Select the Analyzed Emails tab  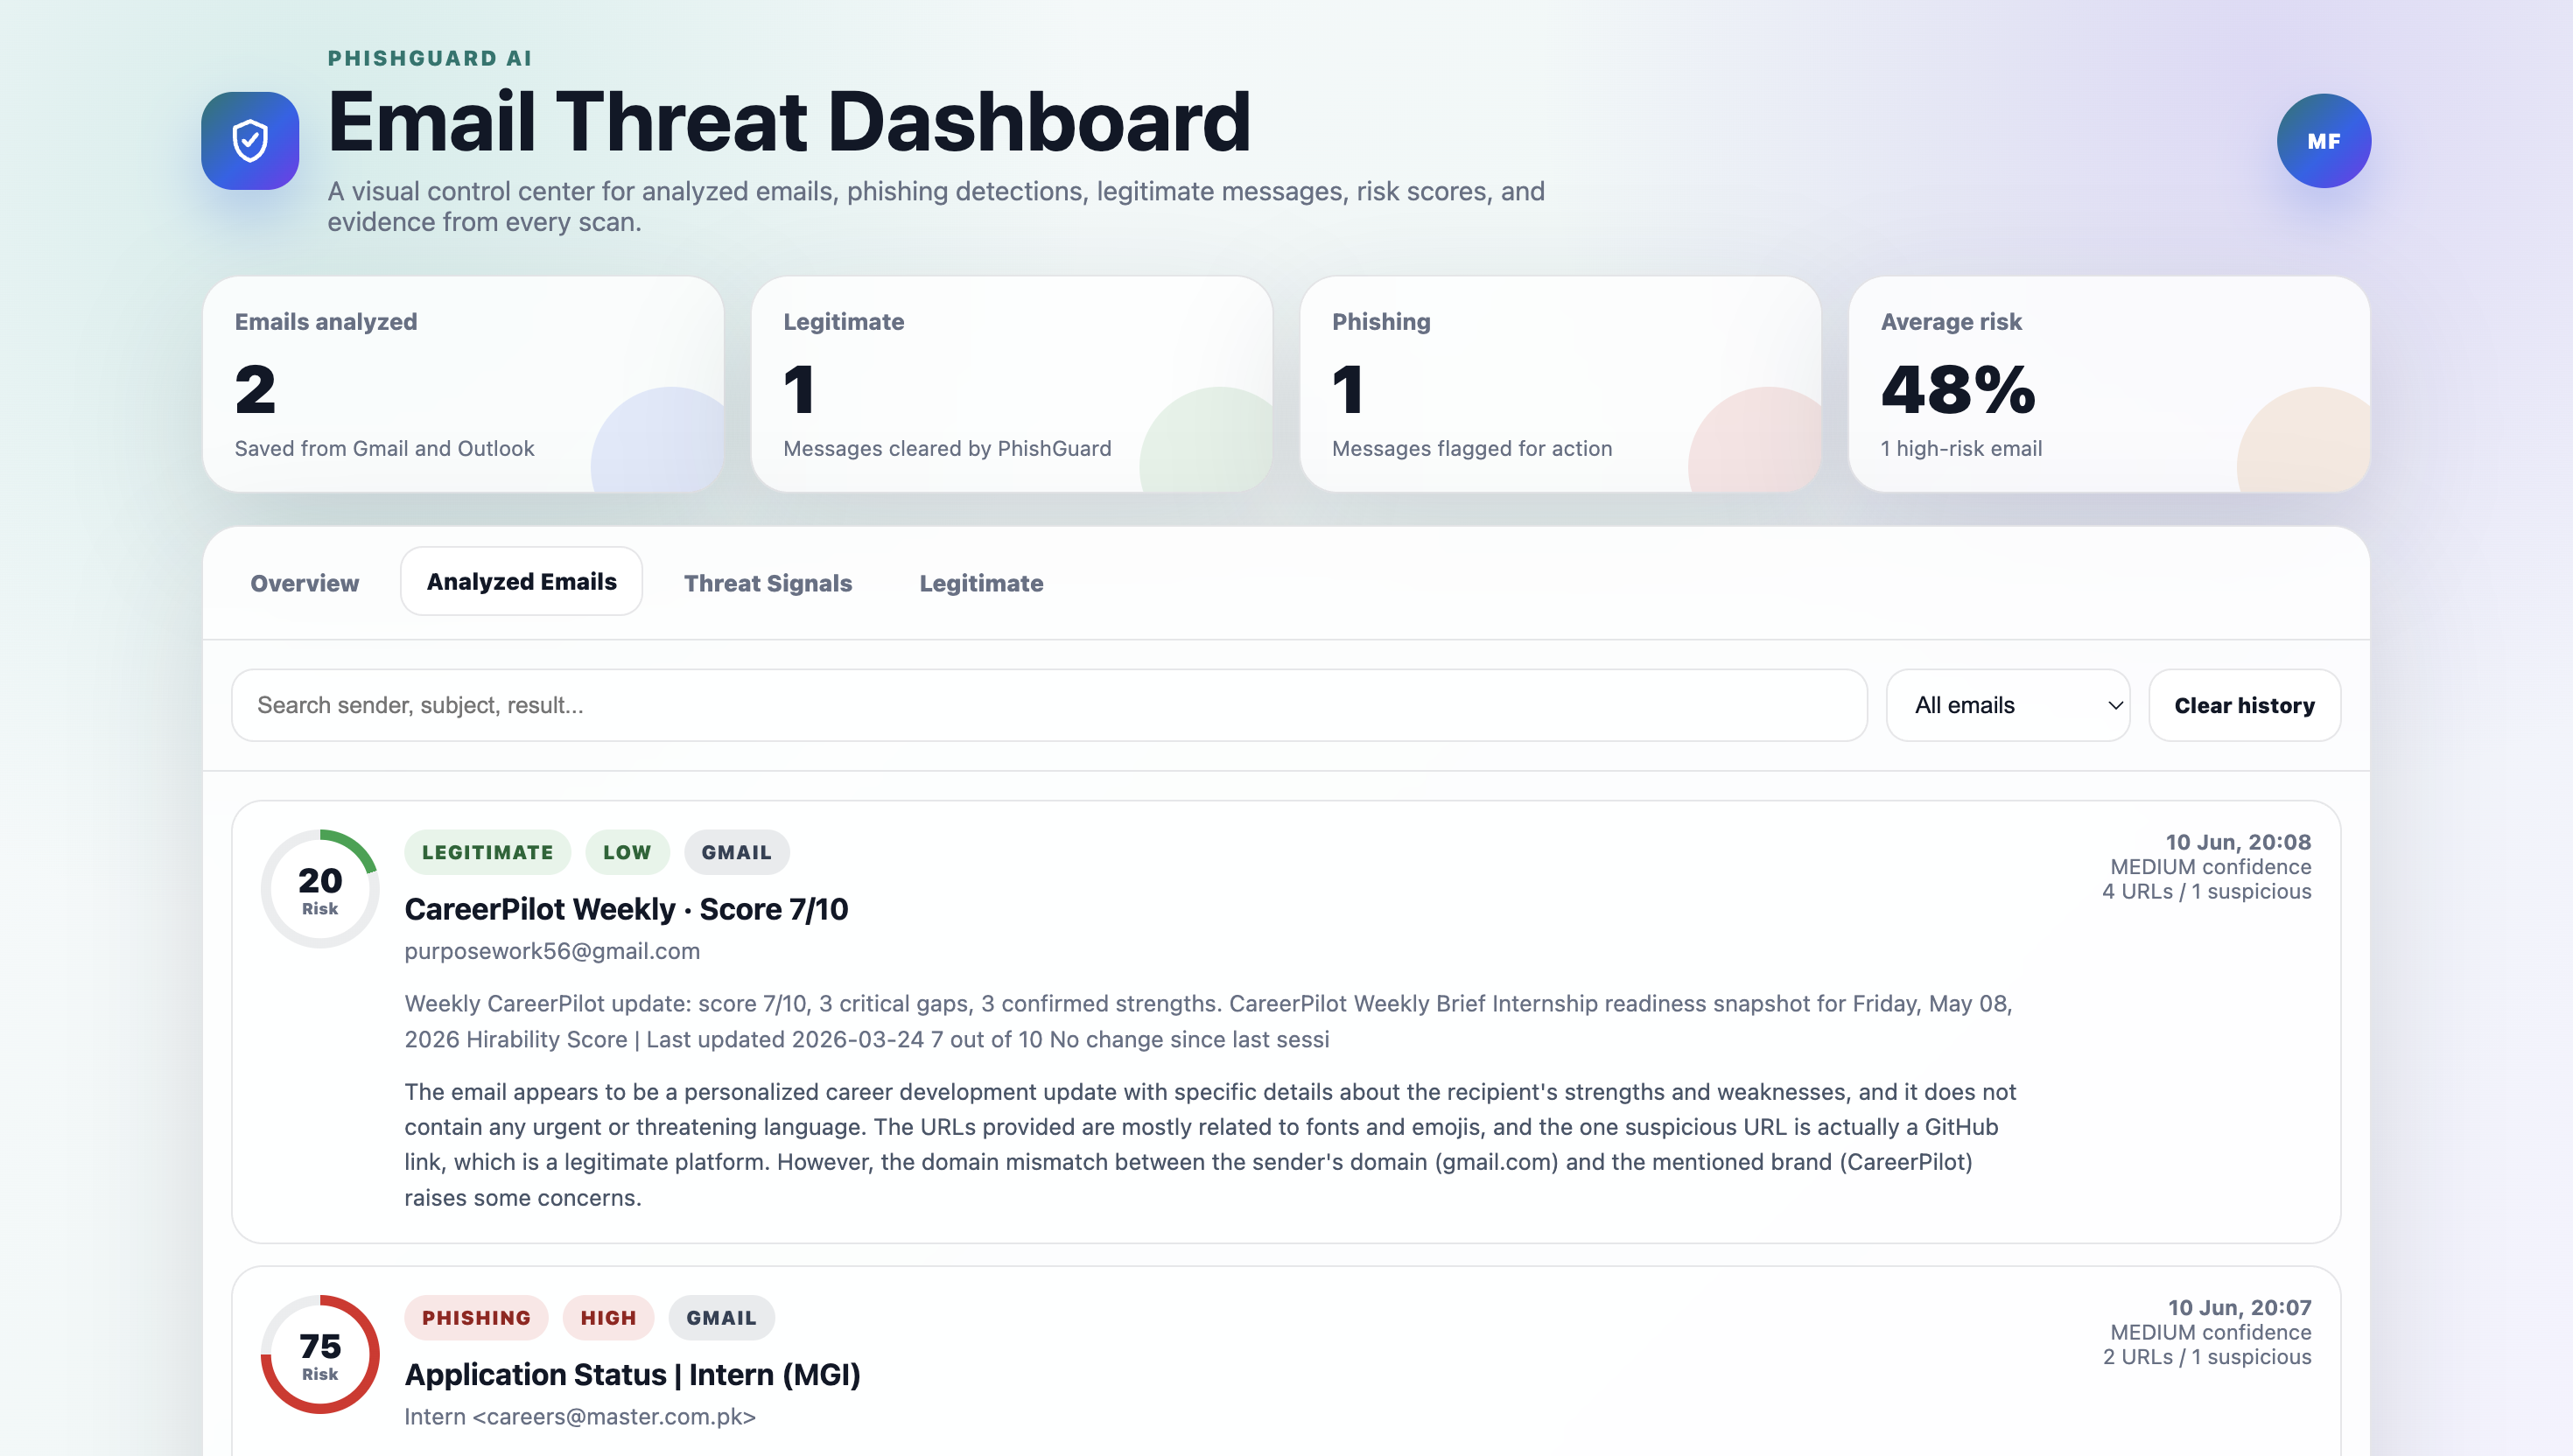coord(521,581)
